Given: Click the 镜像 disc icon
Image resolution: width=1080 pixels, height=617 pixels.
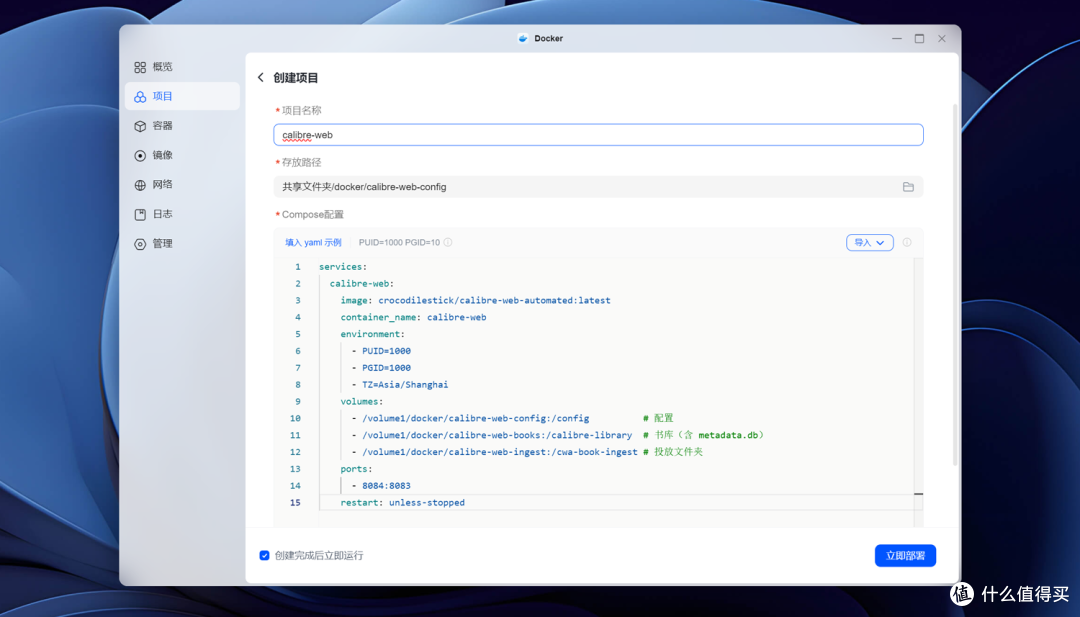Looking at the screenshot, I should tap(140, 156).
